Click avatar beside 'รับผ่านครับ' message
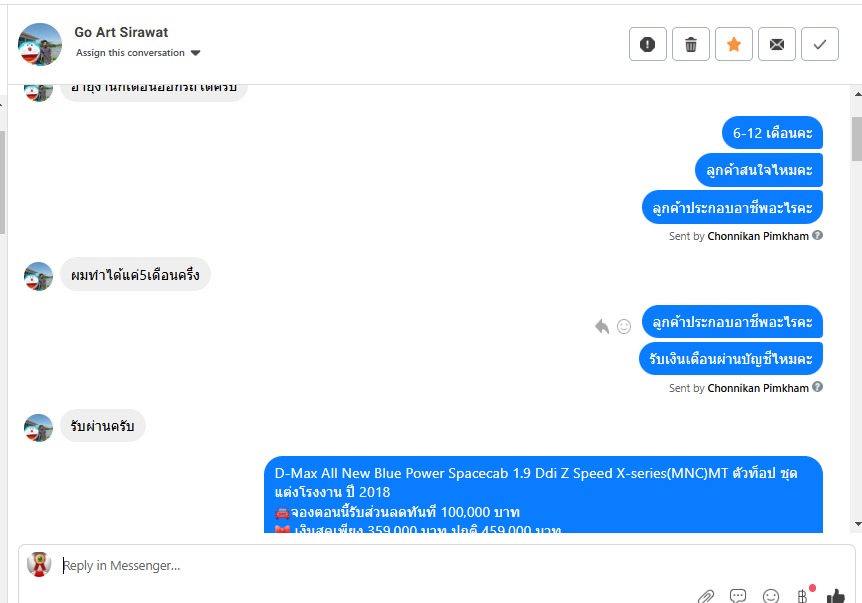862x603 pixels. [38, 428]
